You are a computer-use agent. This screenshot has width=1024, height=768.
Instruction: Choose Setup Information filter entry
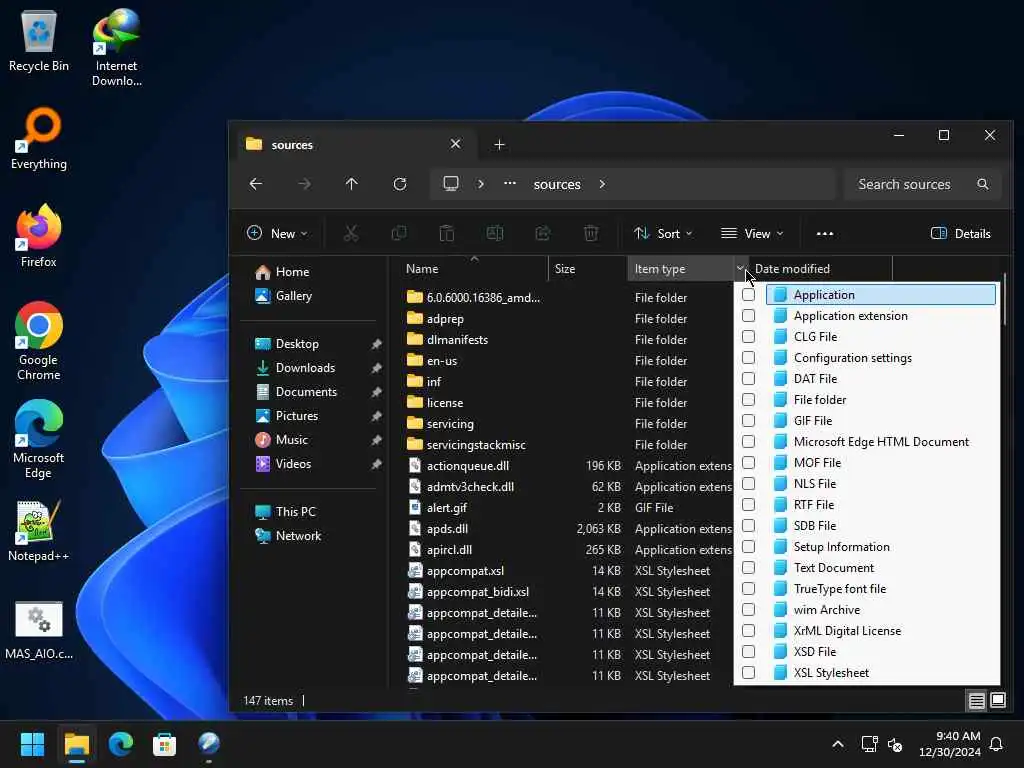point(881,547)
